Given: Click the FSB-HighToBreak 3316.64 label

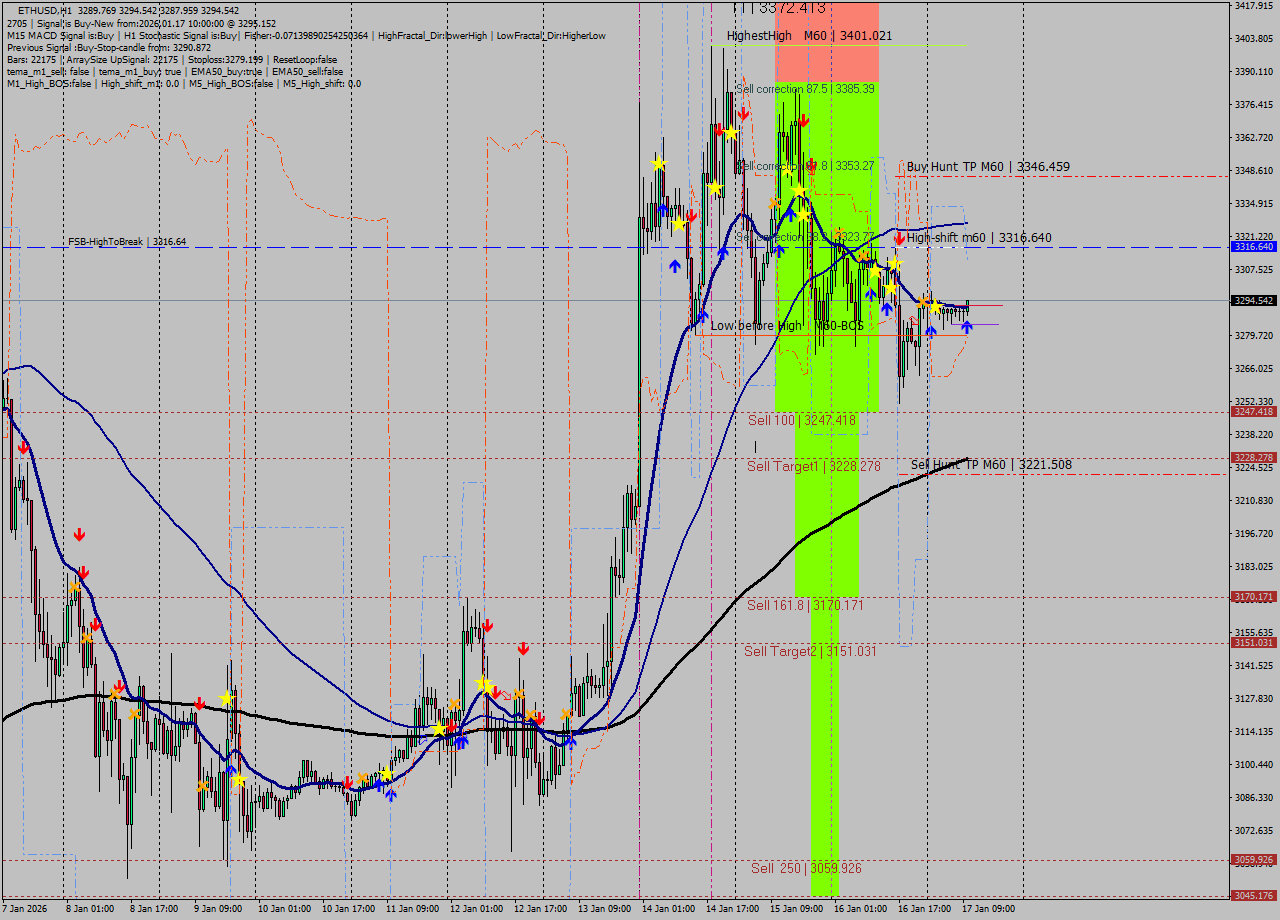Looking at the screenshot, I should tap(127, 242).
